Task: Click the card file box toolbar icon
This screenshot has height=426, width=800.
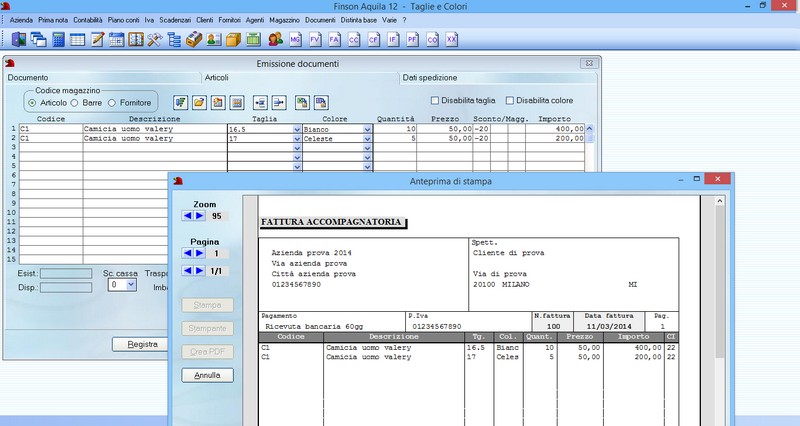Action: (x=194, y=39)
